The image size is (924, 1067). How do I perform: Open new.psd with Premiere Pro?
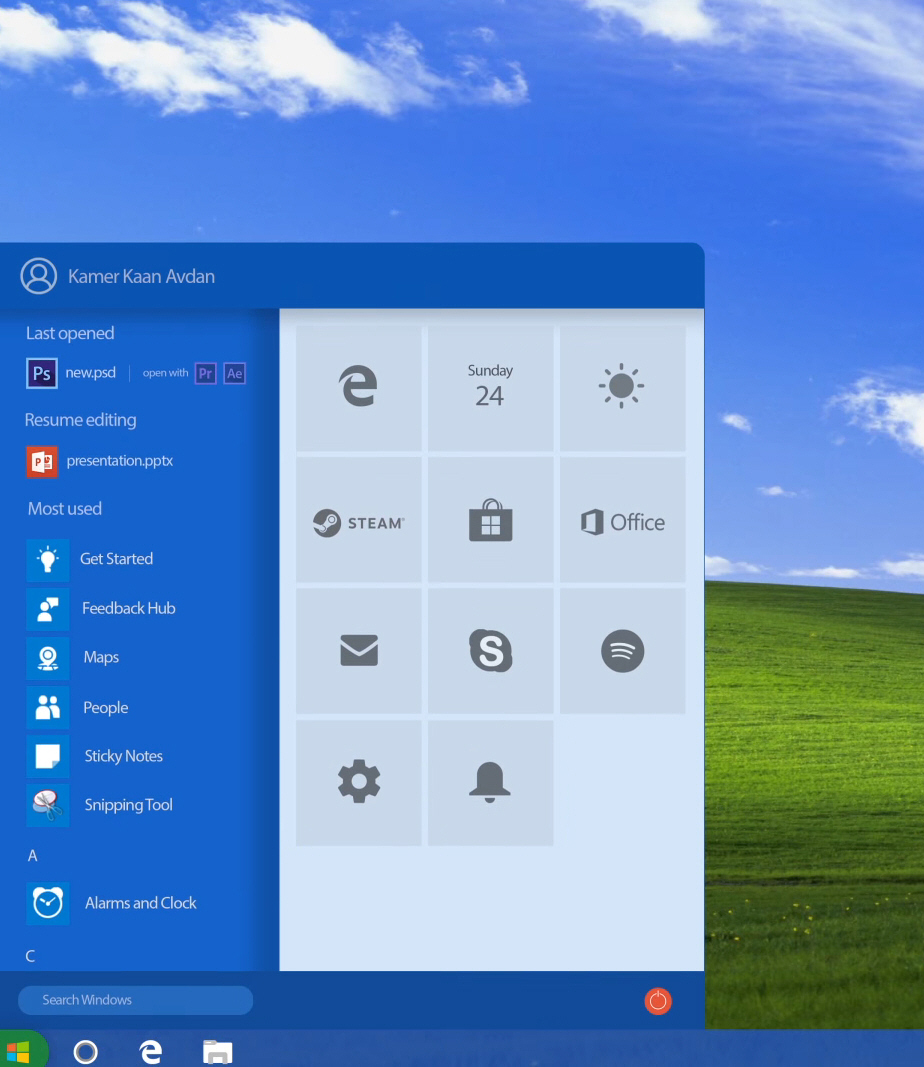(x=205, y=373)
